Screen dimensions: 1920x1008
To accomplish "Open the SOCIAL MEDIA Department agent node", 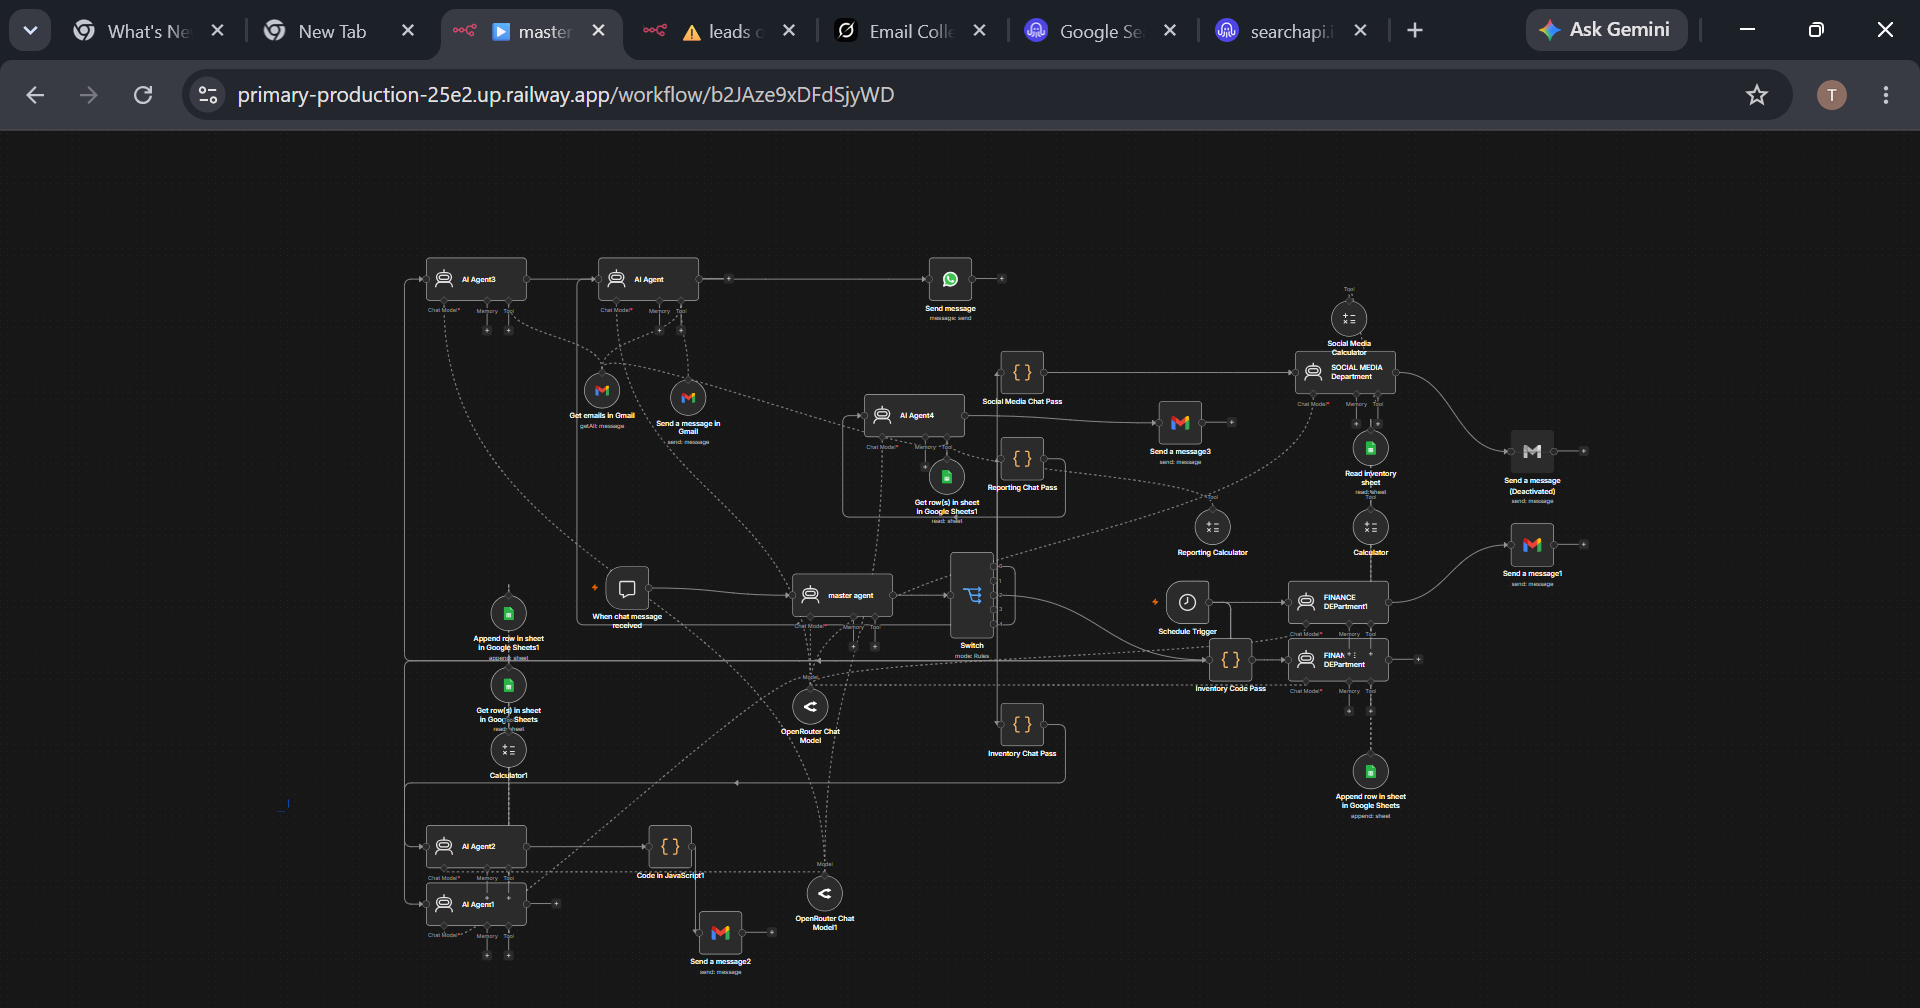I will click(x=1345, y=372).
